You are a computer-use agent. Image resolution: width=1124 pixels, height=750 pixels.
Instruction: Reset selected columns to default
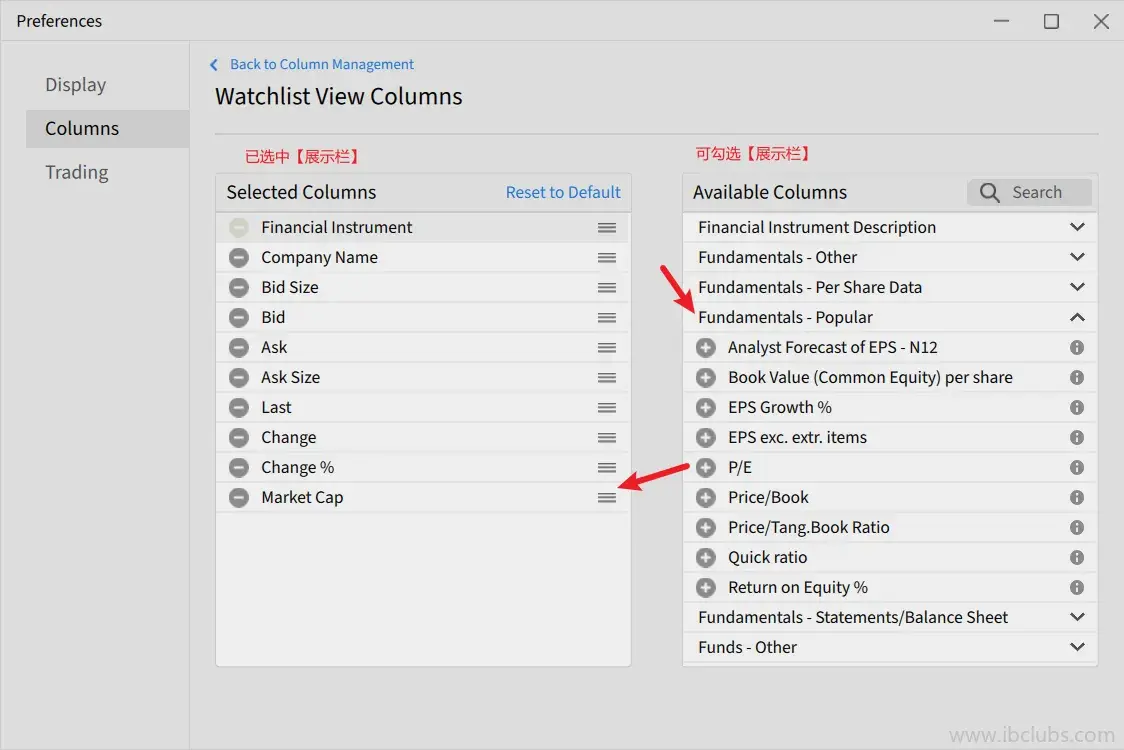point(563,192)
